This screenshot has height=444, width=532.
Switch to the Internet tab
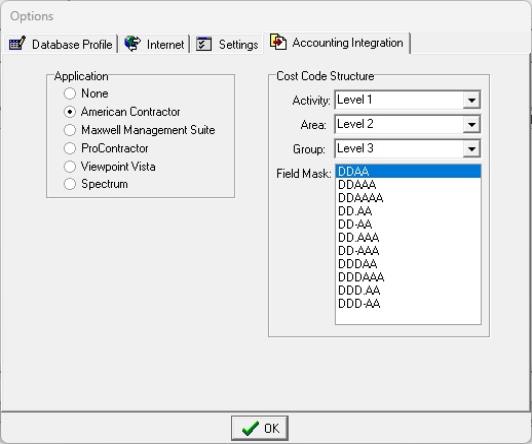[154, 44]
